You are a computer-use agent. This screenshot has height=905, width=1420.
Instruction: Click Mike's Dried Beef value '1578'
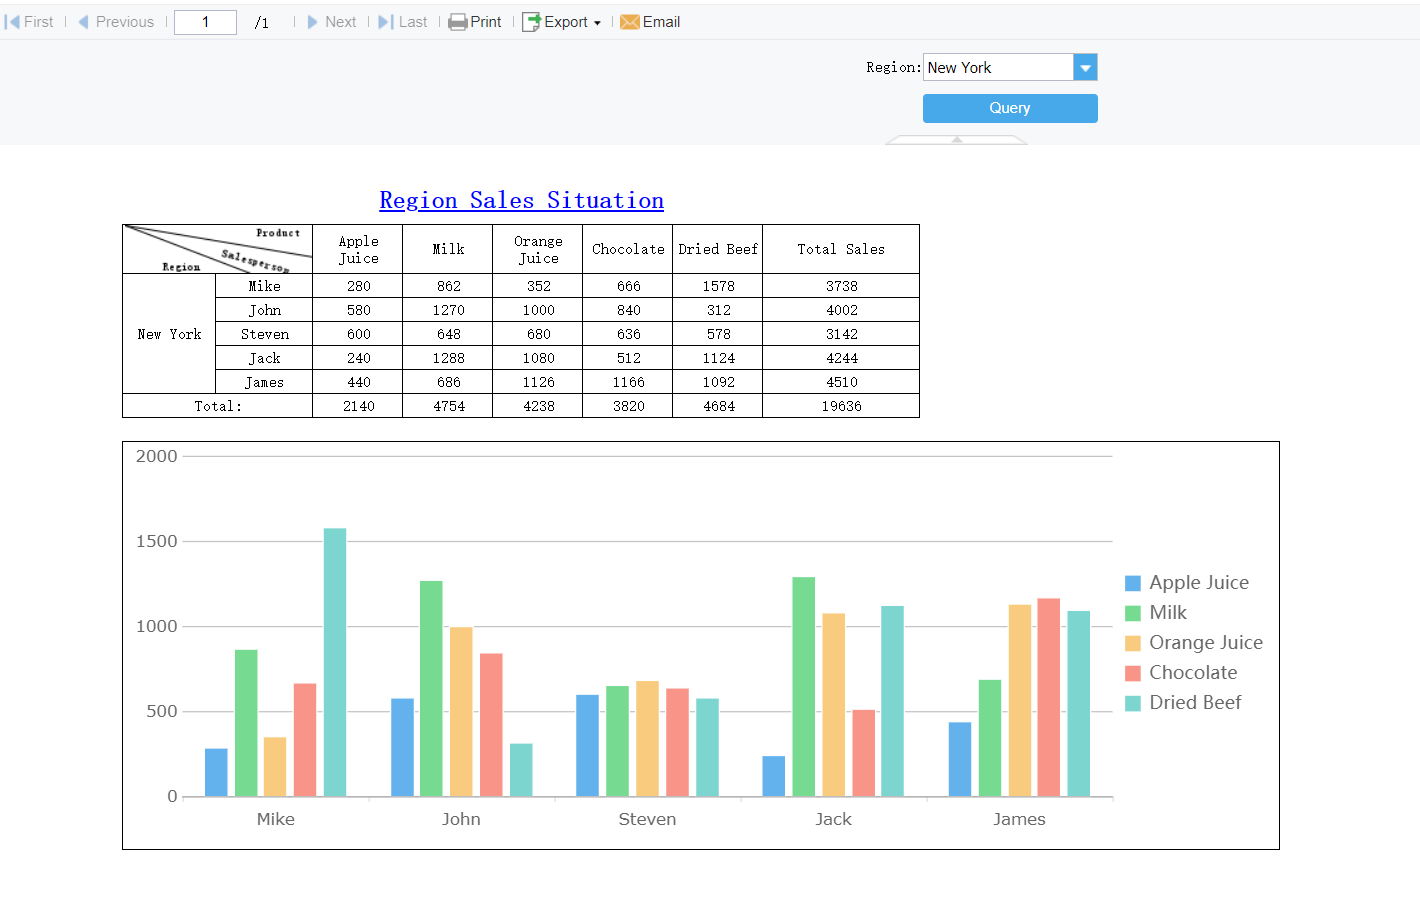click(718, 286)
